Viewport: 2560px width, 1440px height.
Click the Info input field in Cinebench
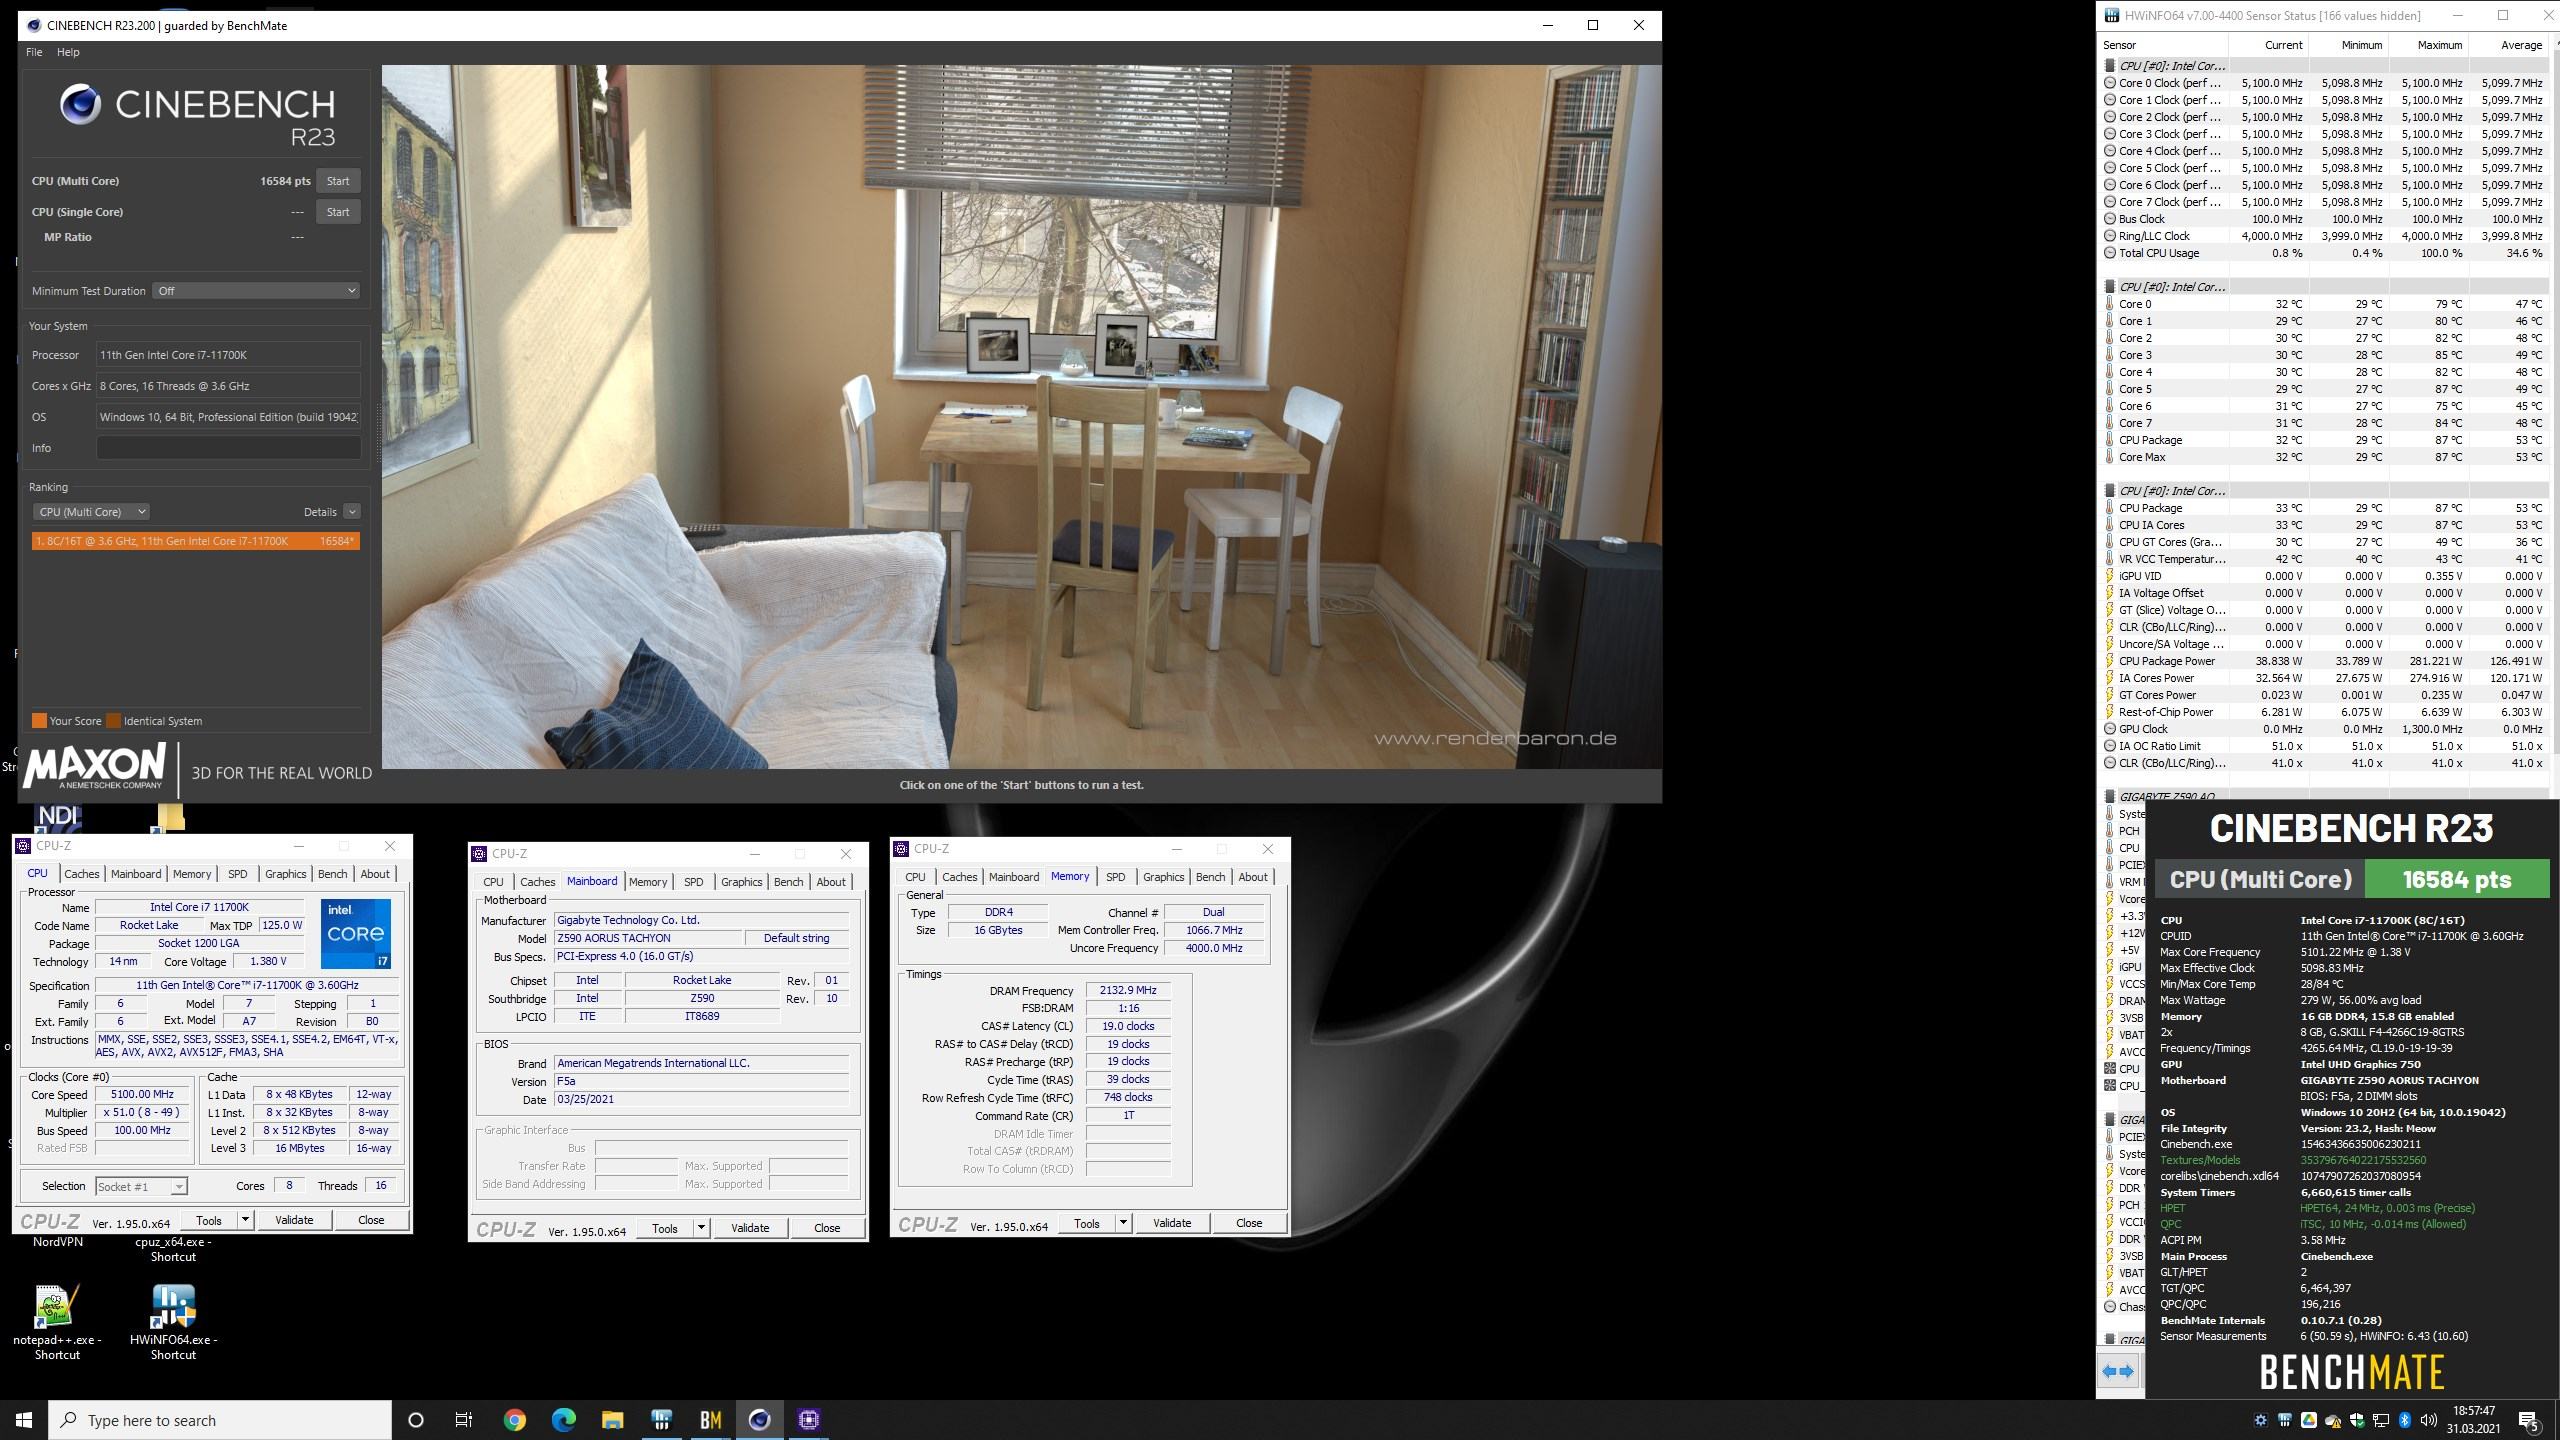pyautogui.click(x=228, y=448)
